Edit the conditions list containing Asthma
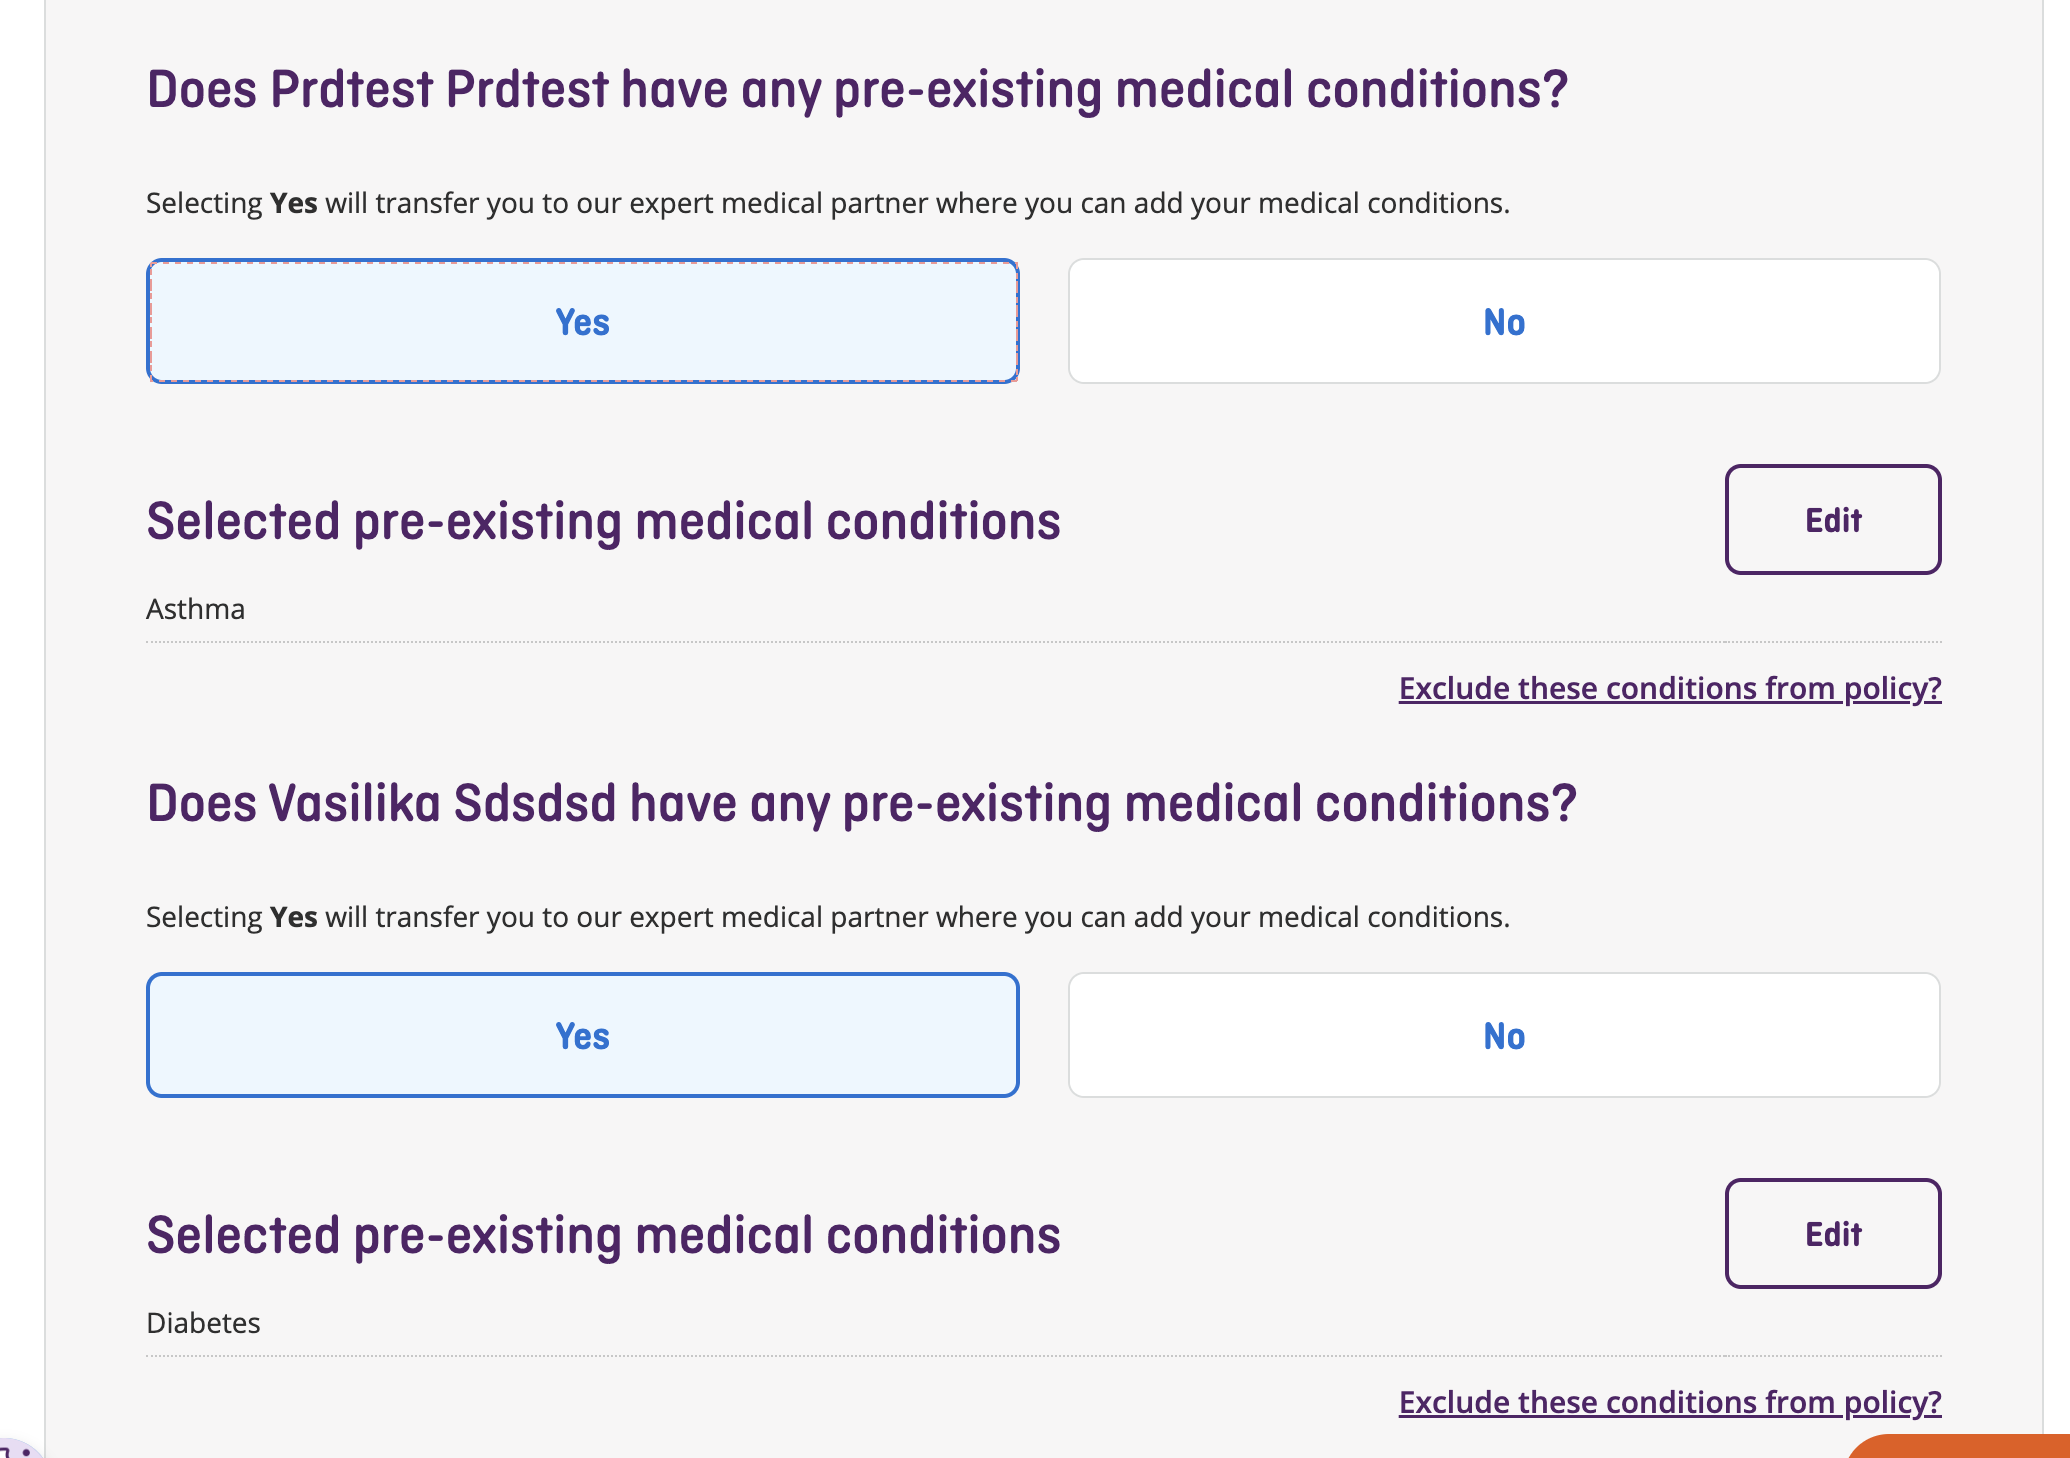Screen dimensions: 2070x1458 click(1832, 520)
